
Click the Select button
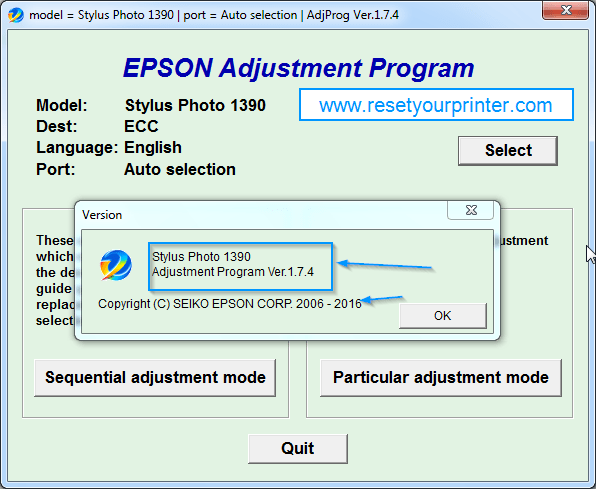pos(508,151)
